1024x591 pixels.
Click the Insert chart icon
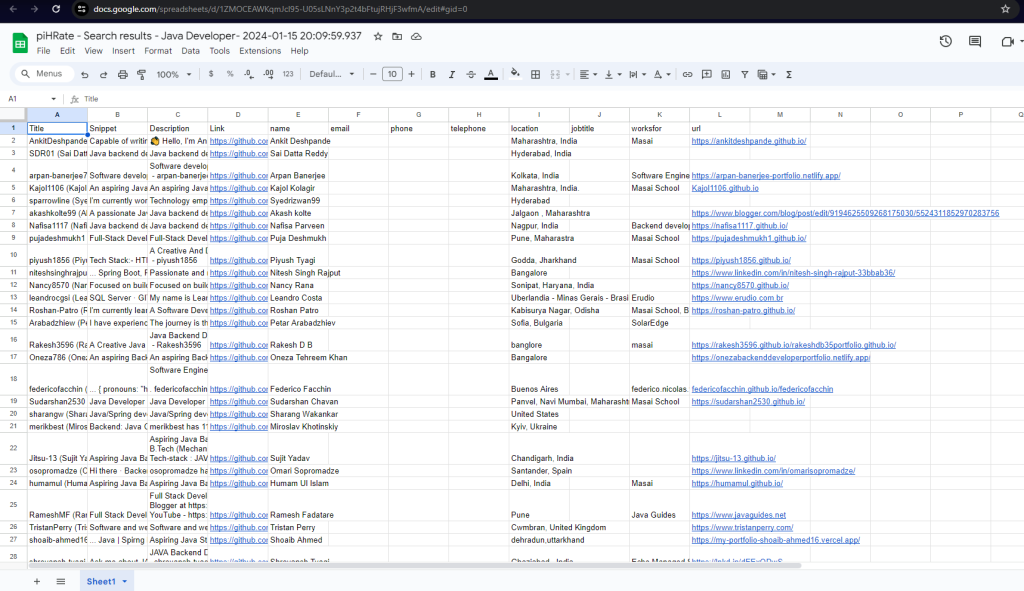pyautogui.click(x=726, y=74)
